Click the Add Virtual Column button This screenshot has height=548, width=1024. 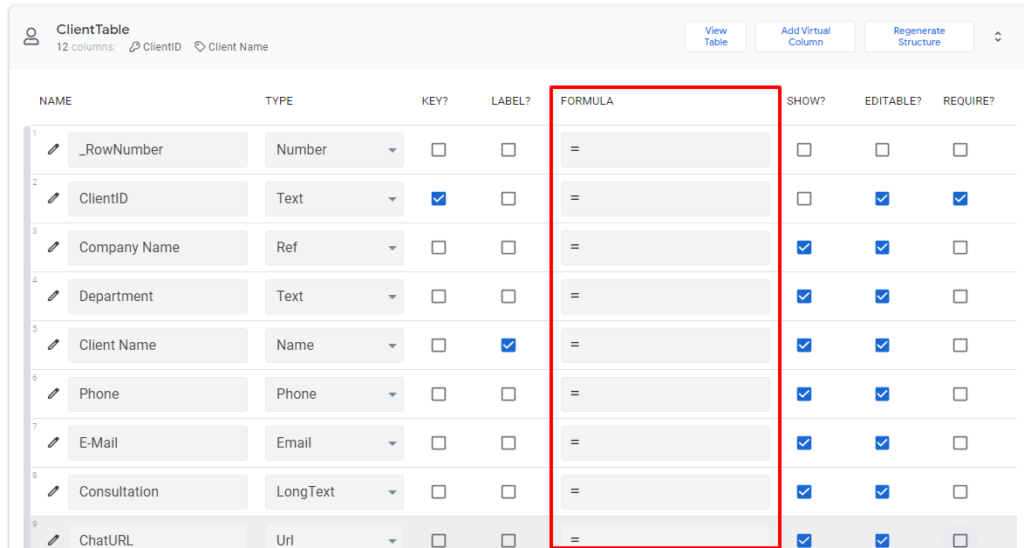(805, 37)
